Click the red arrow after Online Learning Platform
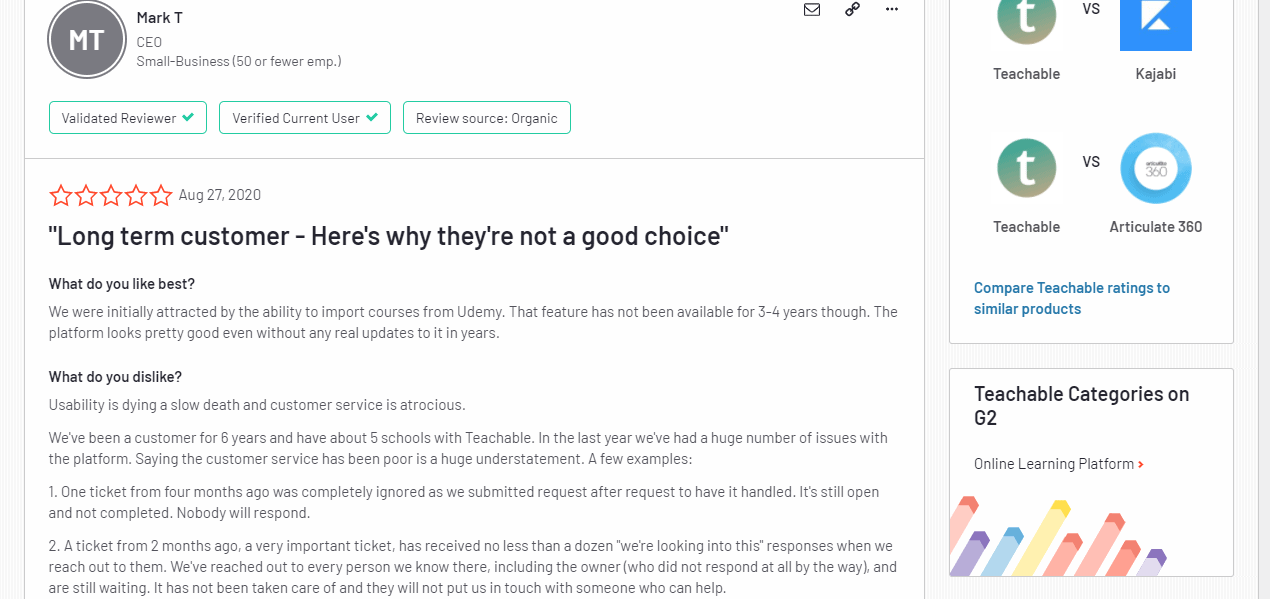The image size is (1270, 599). (x=1141, y=464)
